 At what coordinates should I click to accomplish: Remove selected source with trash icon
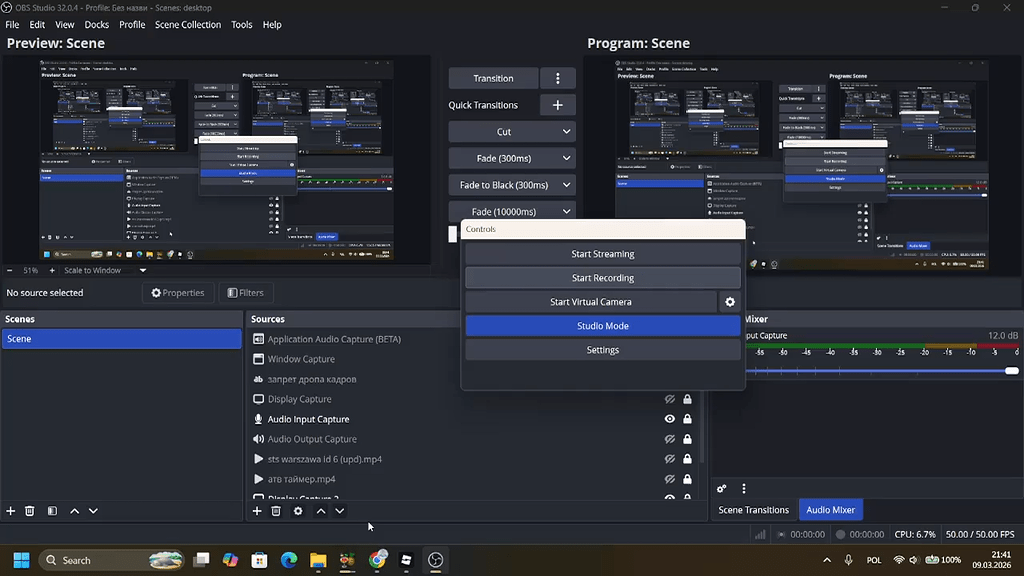(x=276, y=511)
